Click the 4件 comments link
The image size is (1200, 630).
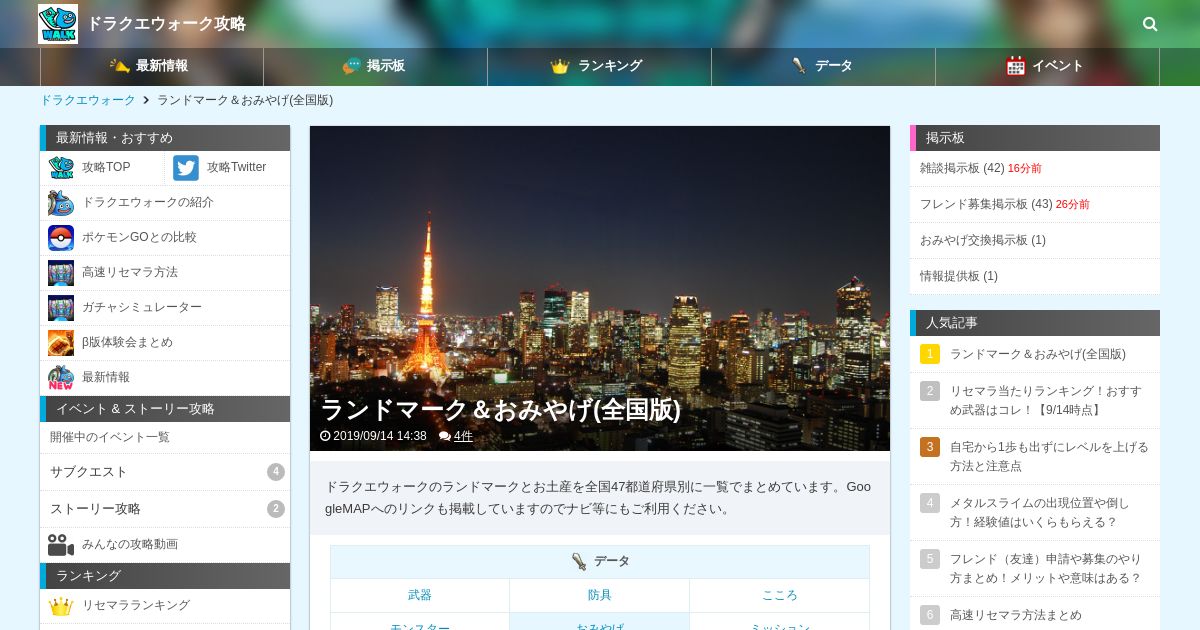coord(463,436)
